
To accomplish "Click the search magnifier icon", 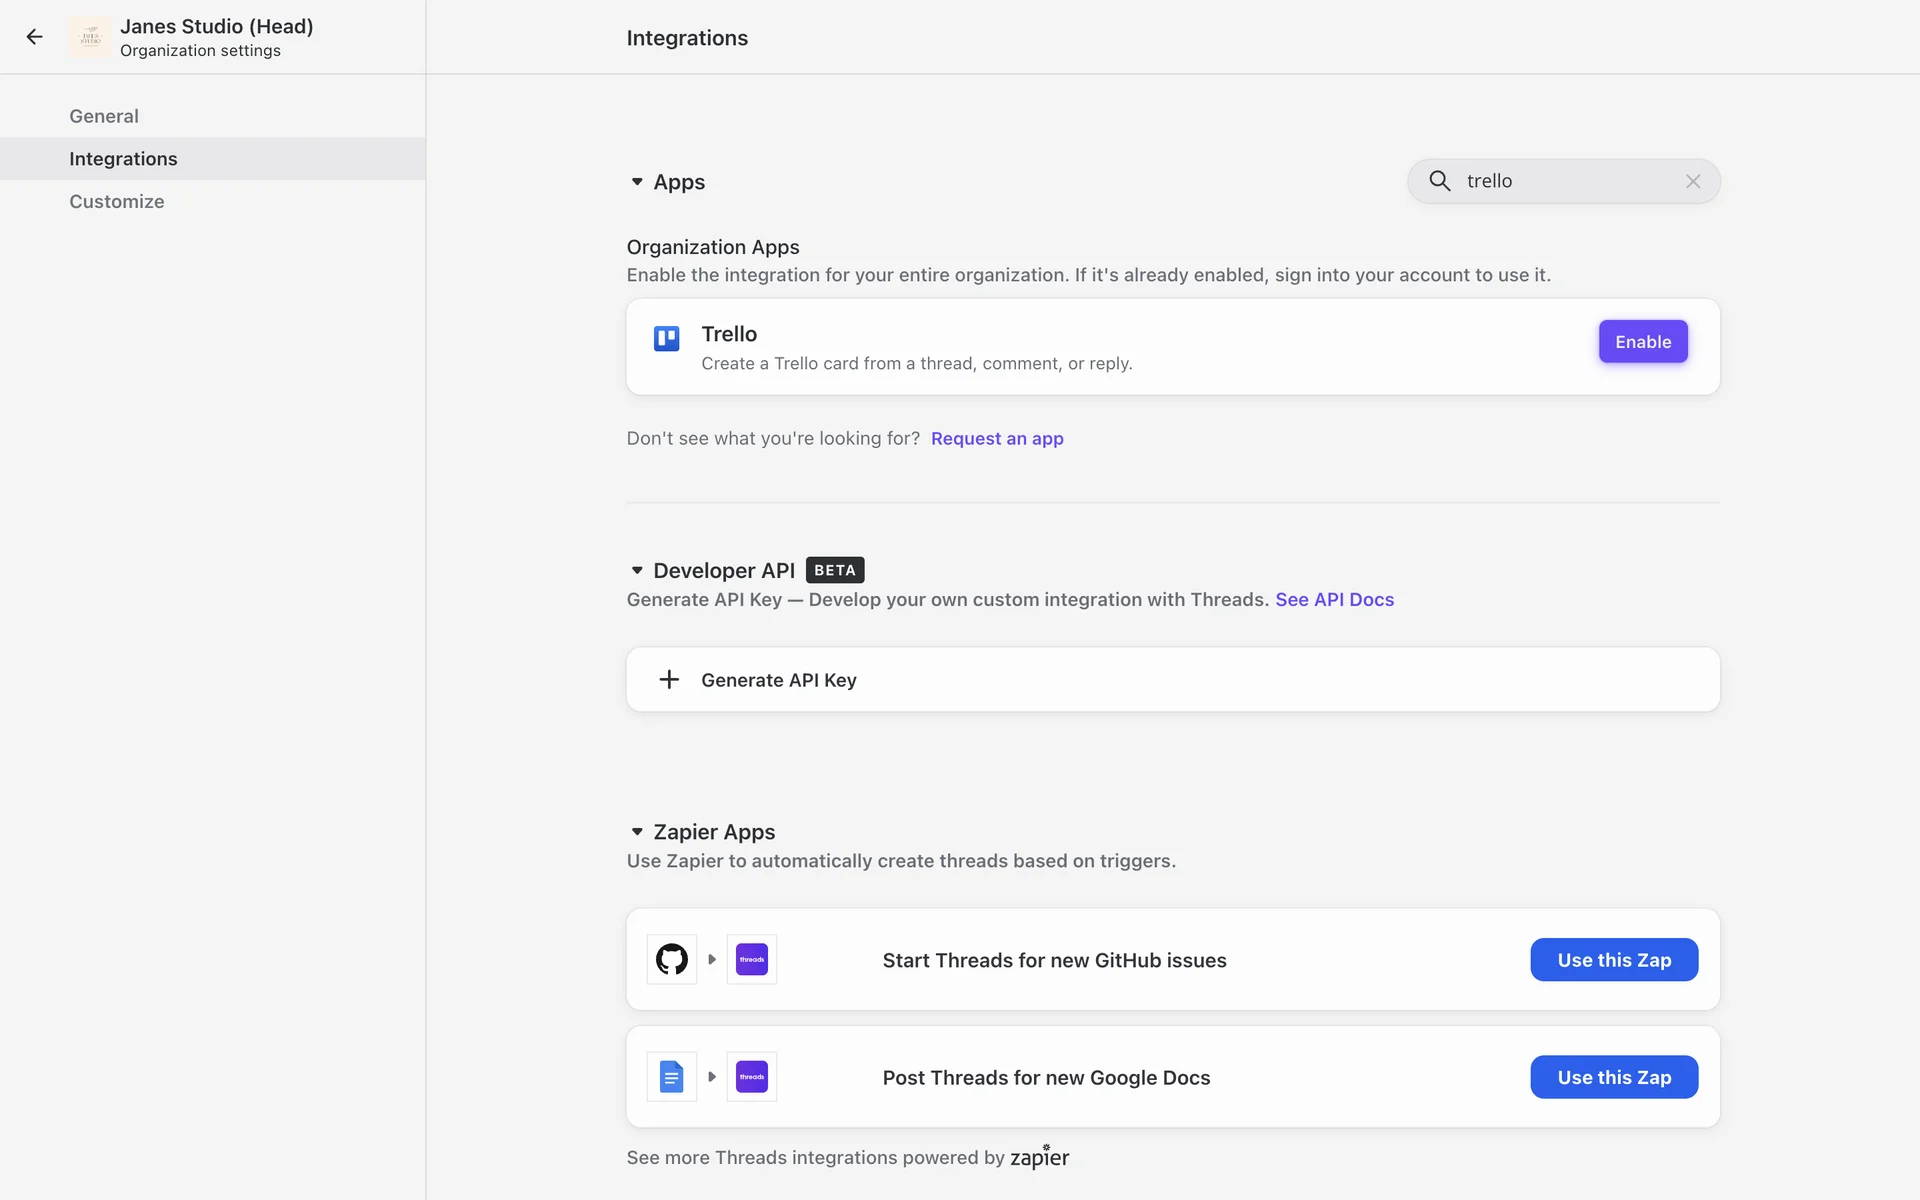I will 1439,181.
